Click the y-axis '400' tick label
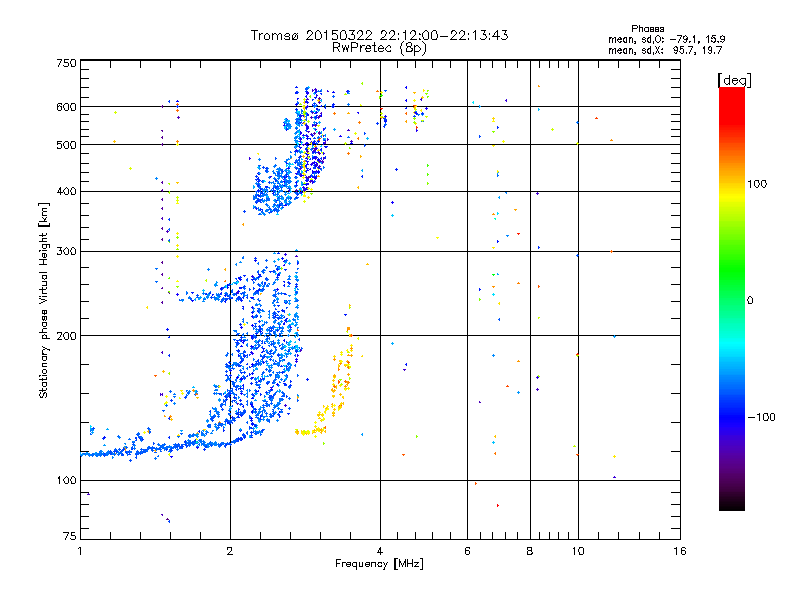The width and height of the screenshot is (800, 600). coord(66,192)
